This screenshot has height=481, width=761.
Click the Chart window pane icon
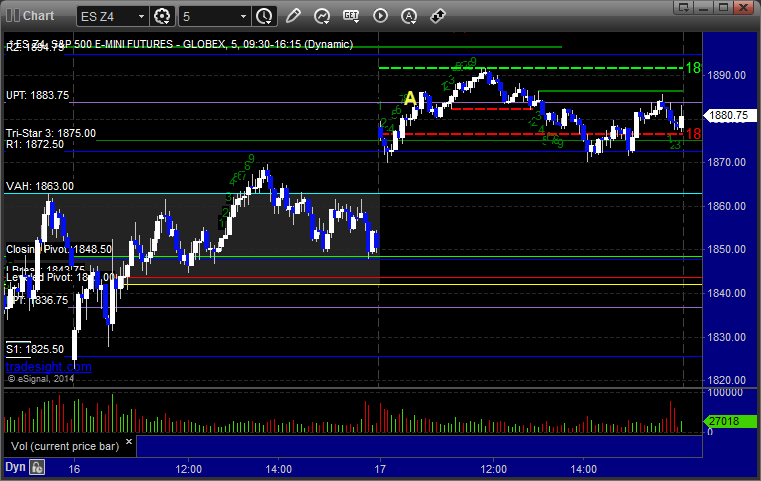(x=13, y=16)
